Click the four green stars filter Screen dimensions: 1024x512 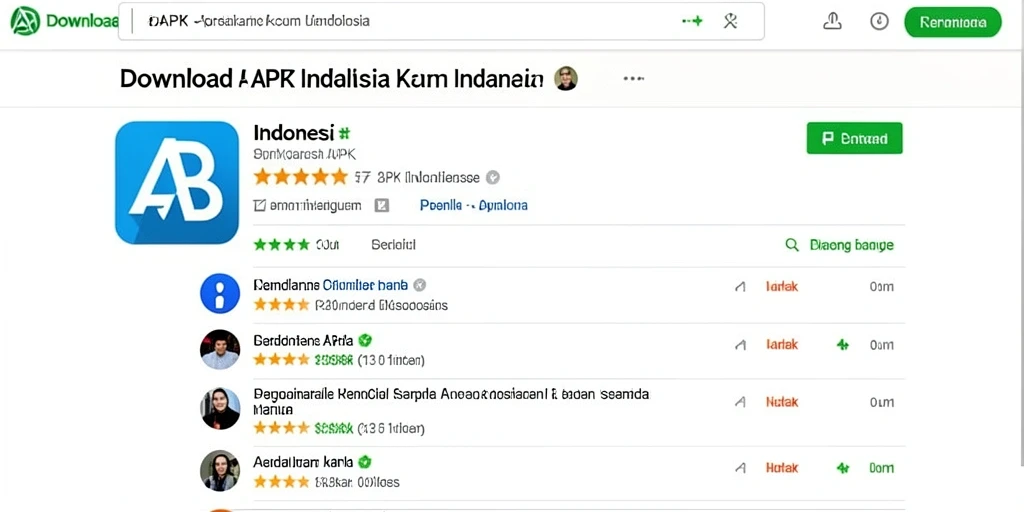281,245
